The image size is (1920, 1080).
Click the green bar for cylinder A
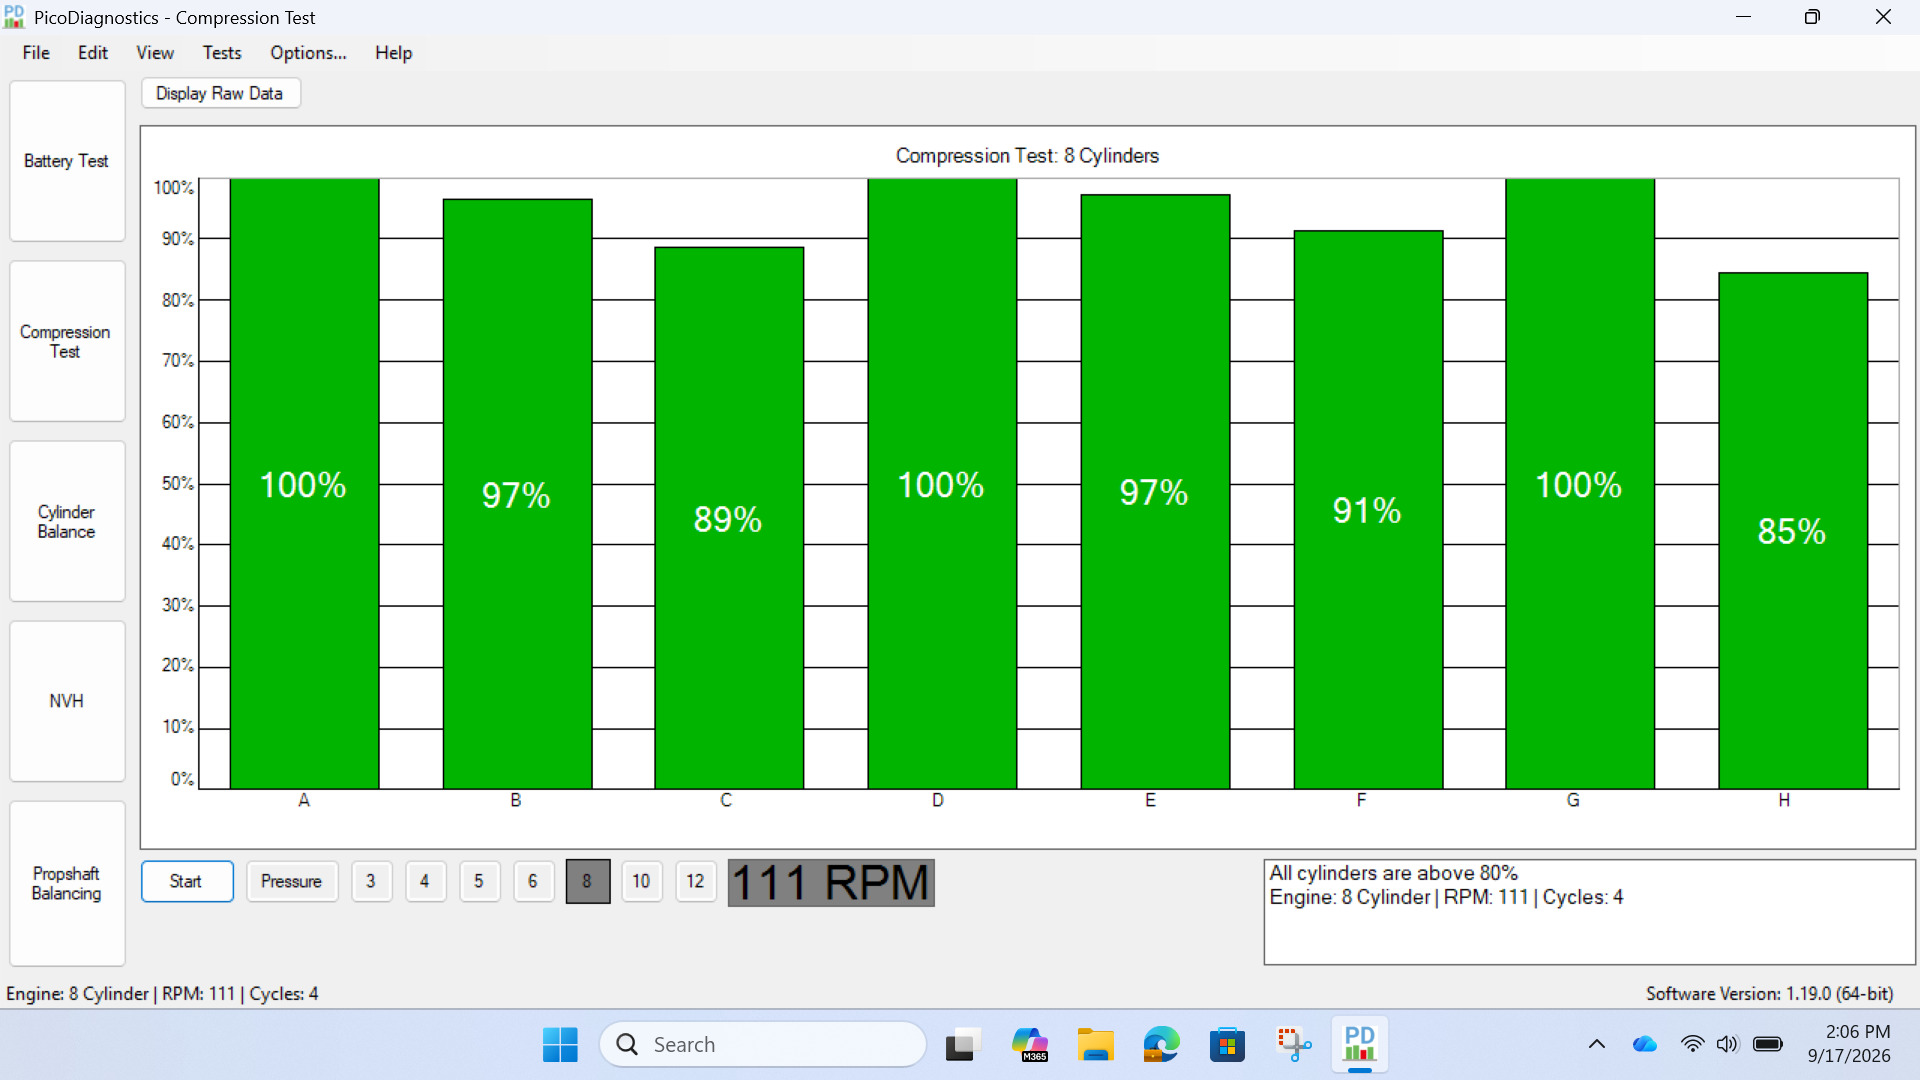point(304,484)
